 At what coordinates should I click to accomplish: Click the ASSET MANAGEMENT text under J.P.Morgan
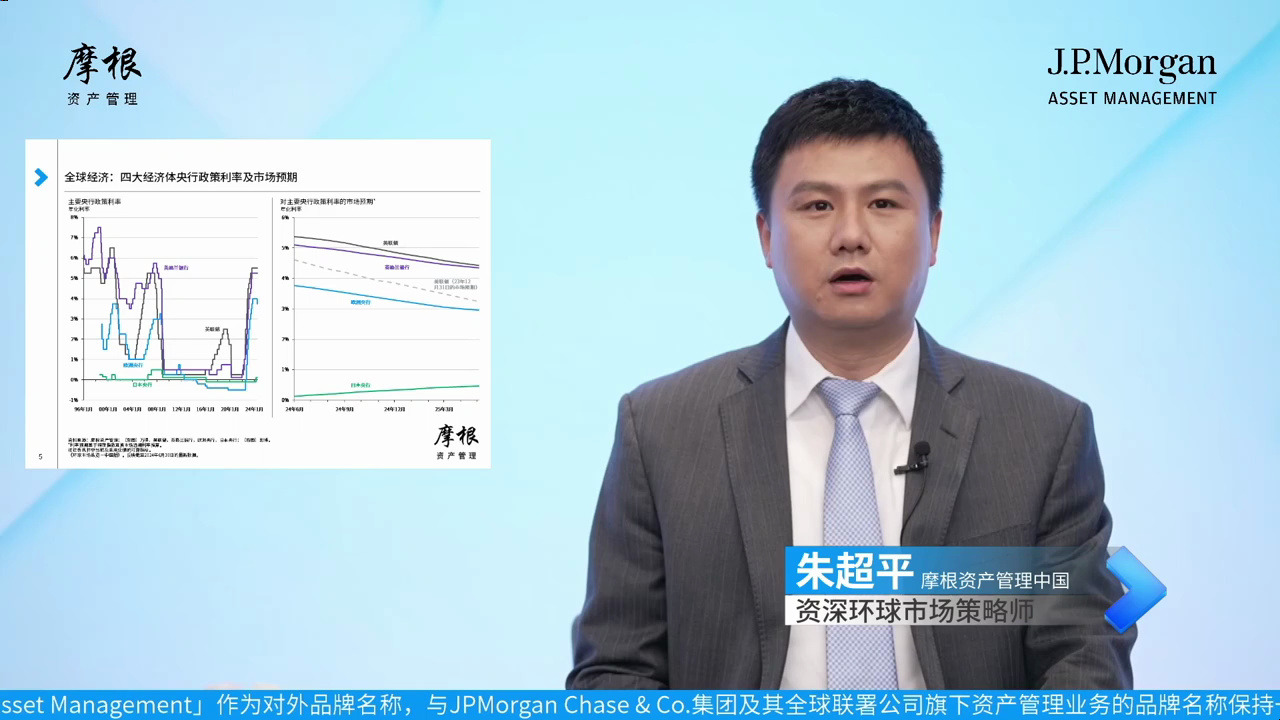pos(1132,98)
